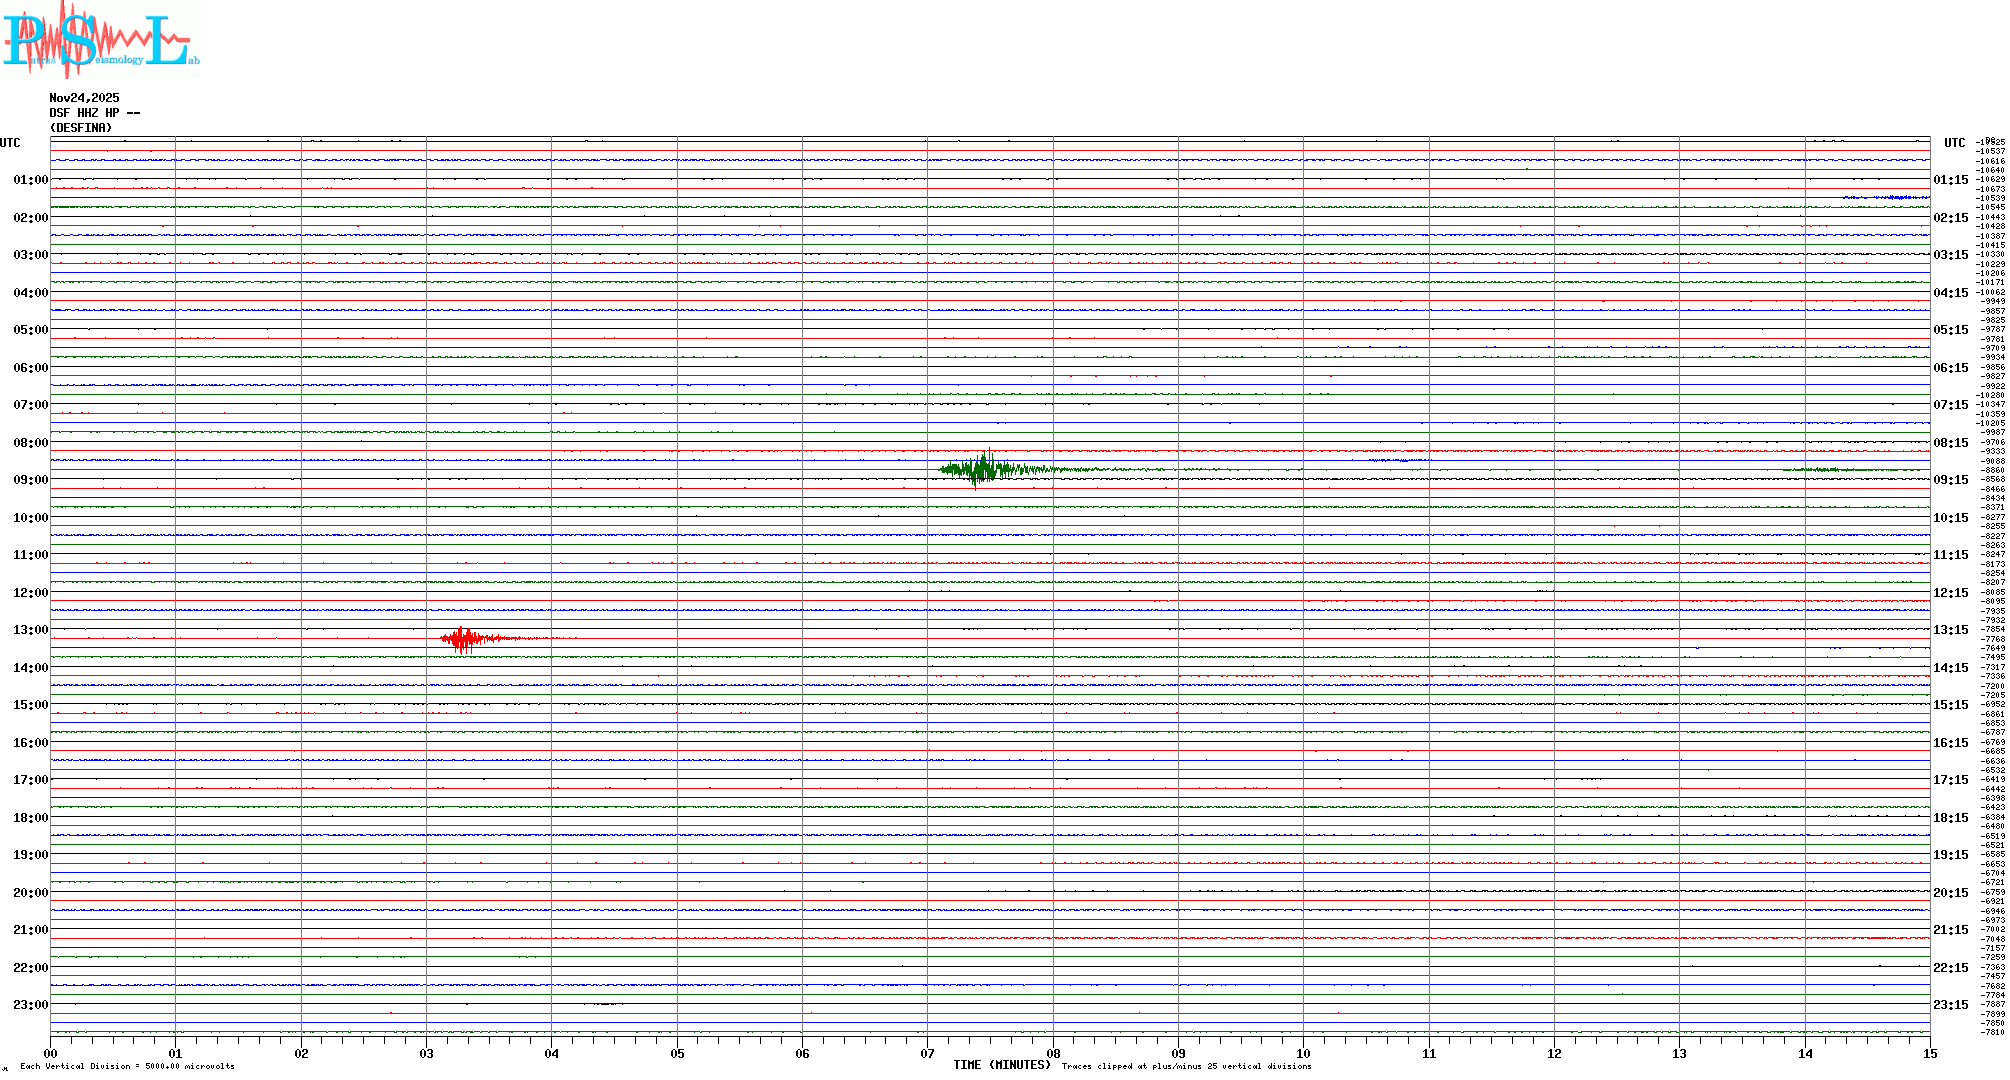Viewport: 2010px width, 1080px height.
Task: Click minute marker 07 on bottom axis
Action: pyautogui.click(x=928, y=1053)
